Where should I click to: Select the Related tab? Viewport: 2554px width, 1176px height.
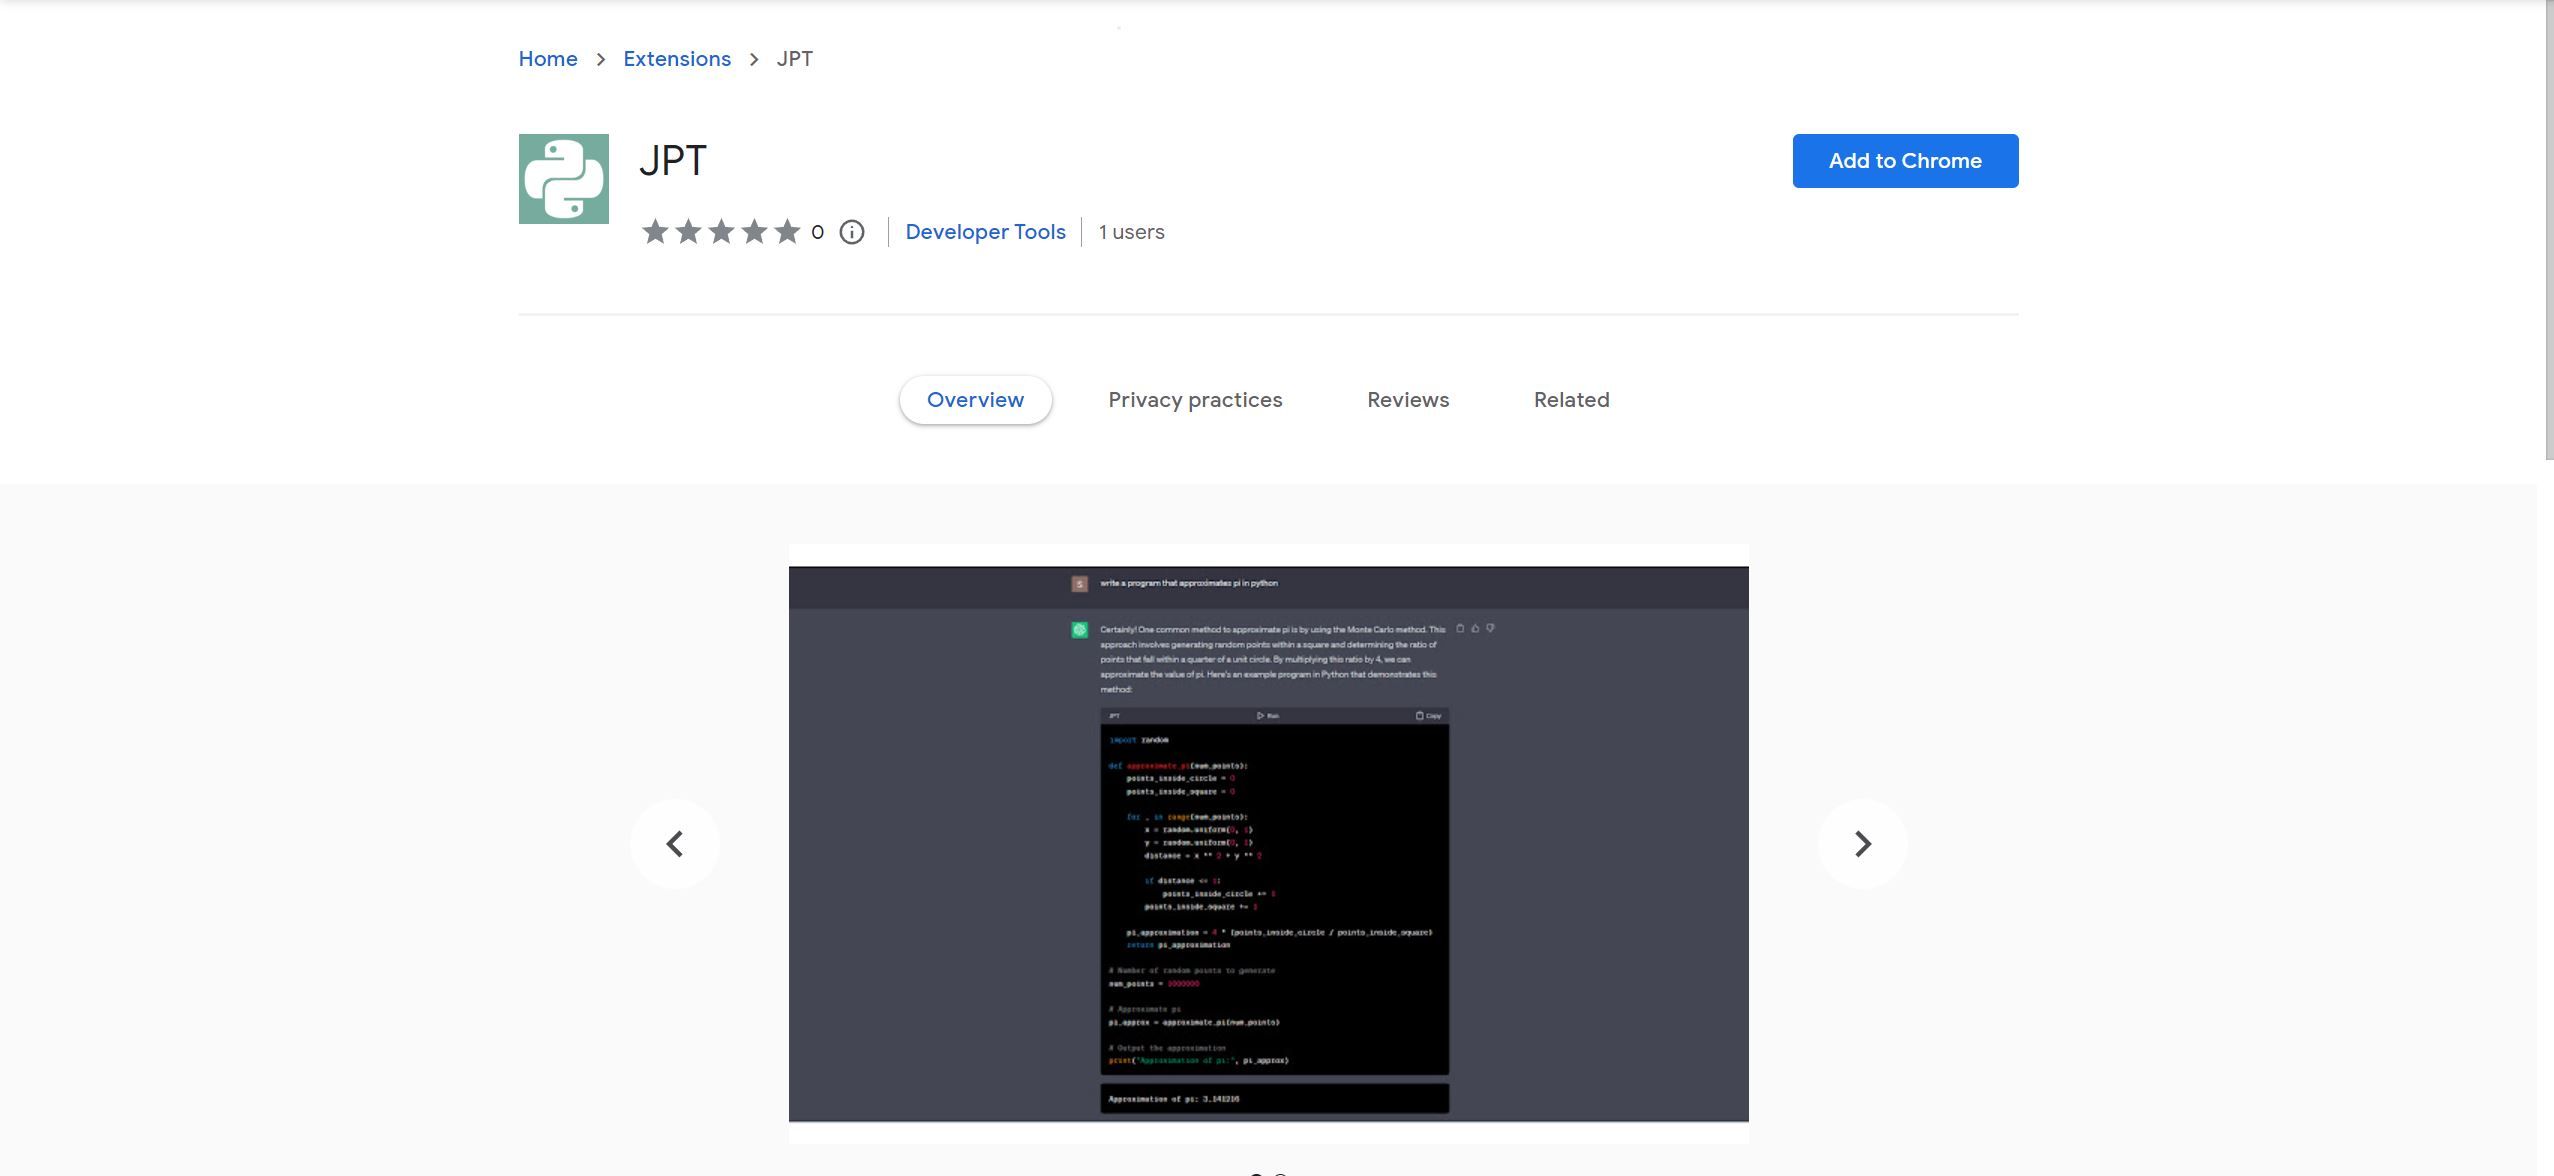(1571, 400)
